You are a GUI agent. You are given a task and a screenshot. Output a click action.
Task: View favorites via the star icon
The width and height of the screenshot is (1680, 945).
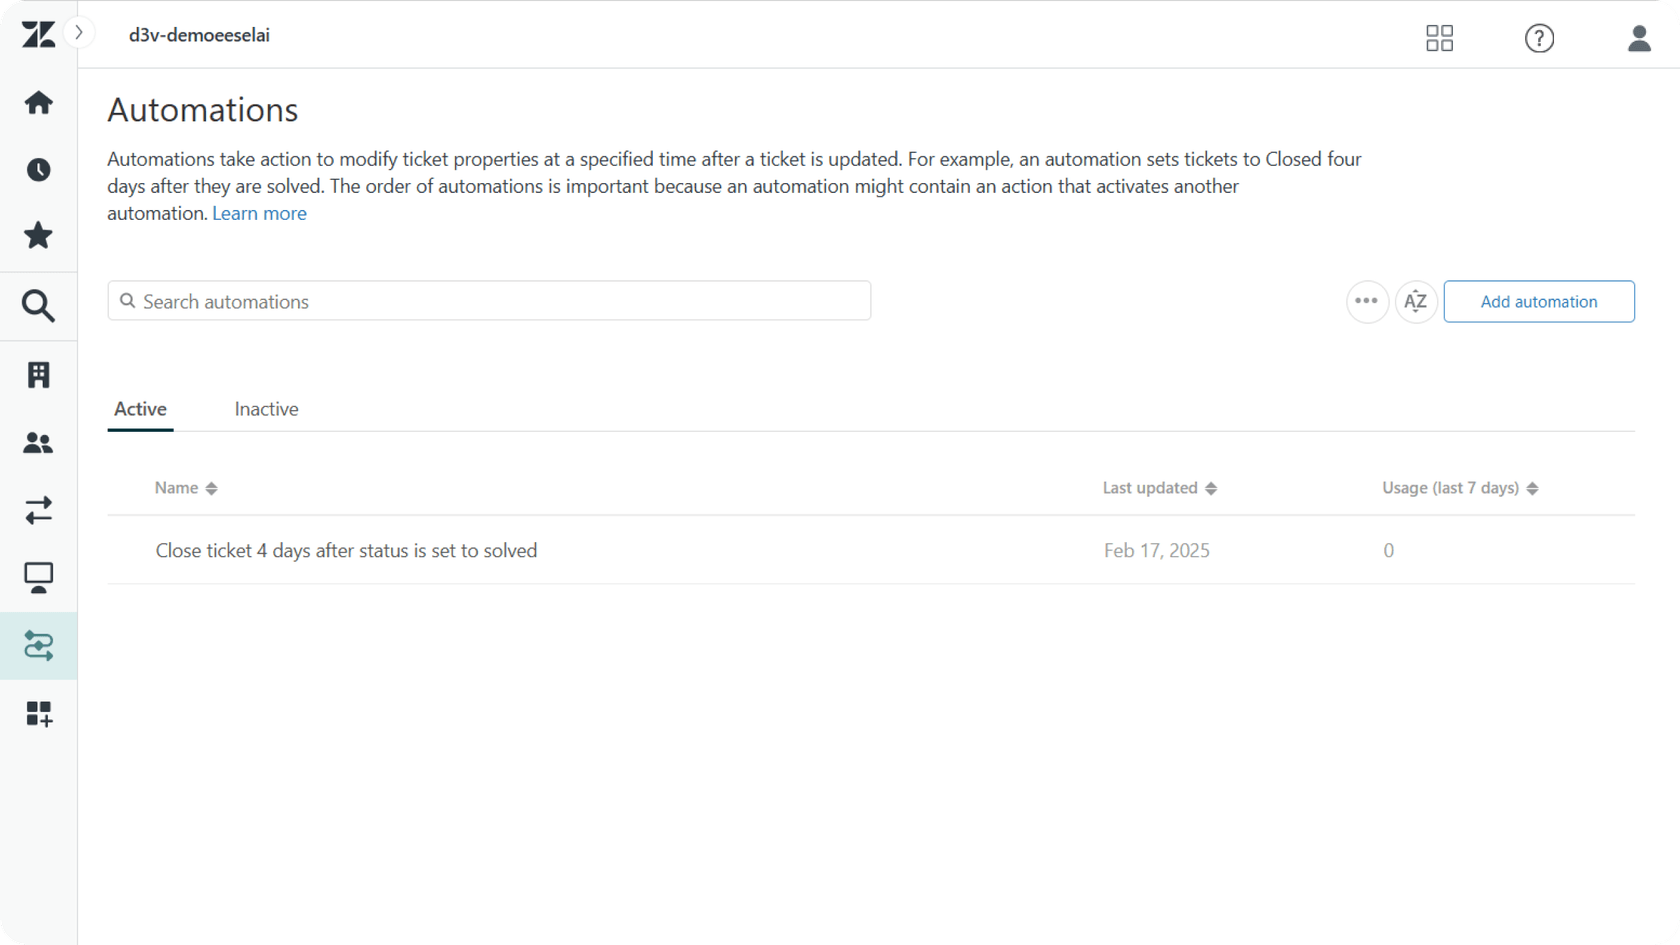pyautogui.click(x=38, y=235)
